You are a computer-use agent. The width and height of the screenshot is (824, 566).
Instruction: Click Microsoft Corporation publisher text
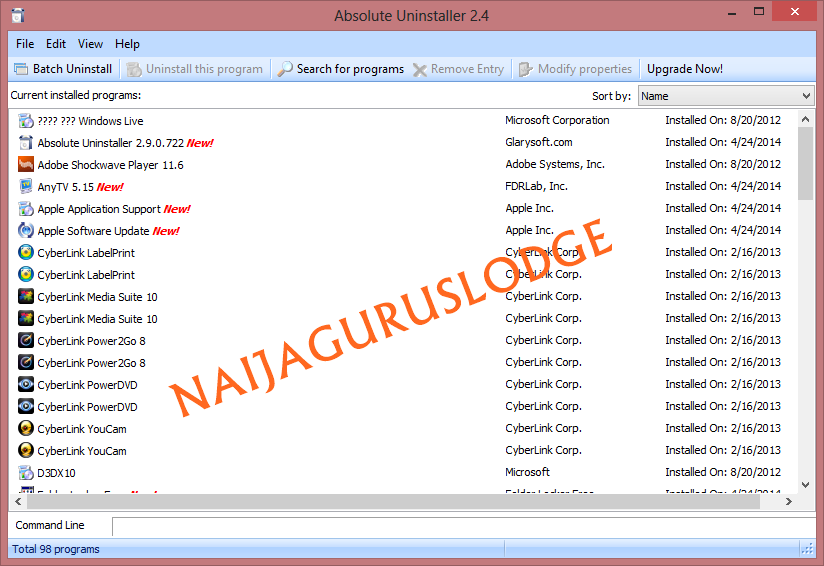coord(557,120)
